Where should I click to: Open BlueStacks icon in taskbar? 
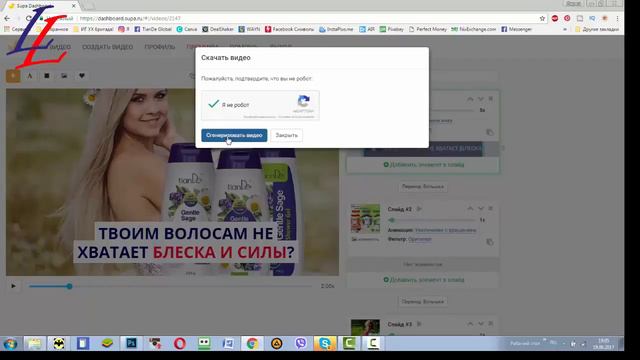pos(107,343)
